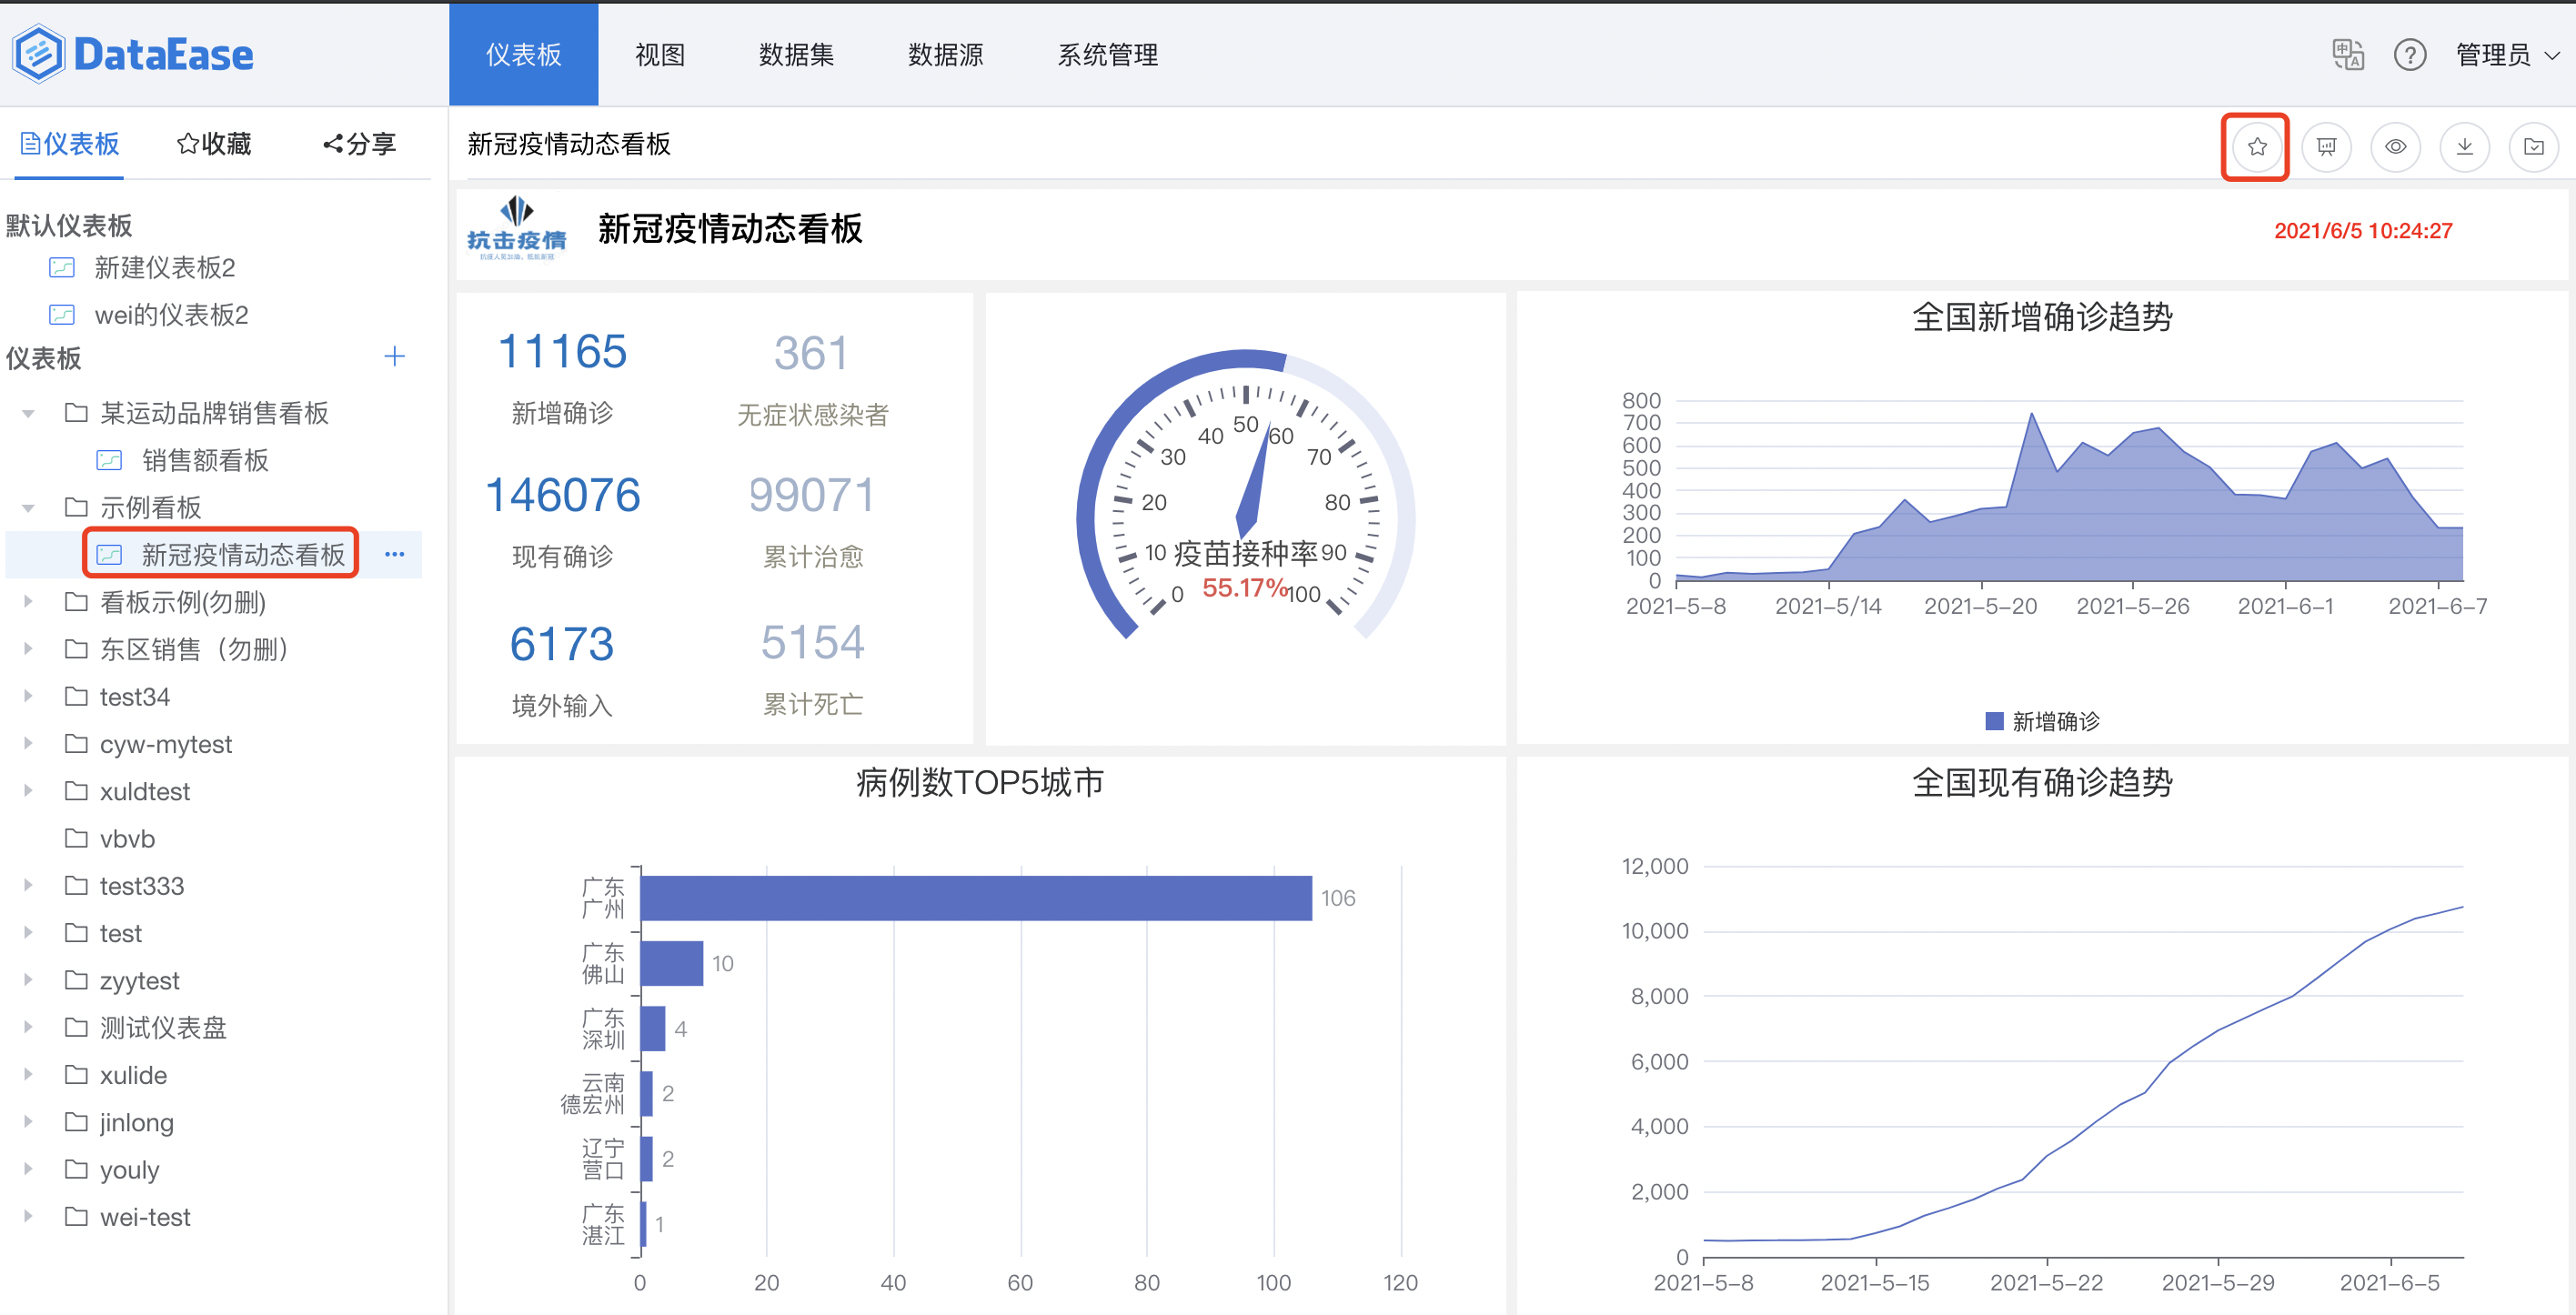Open the 数据源 navigation tab

945,54
